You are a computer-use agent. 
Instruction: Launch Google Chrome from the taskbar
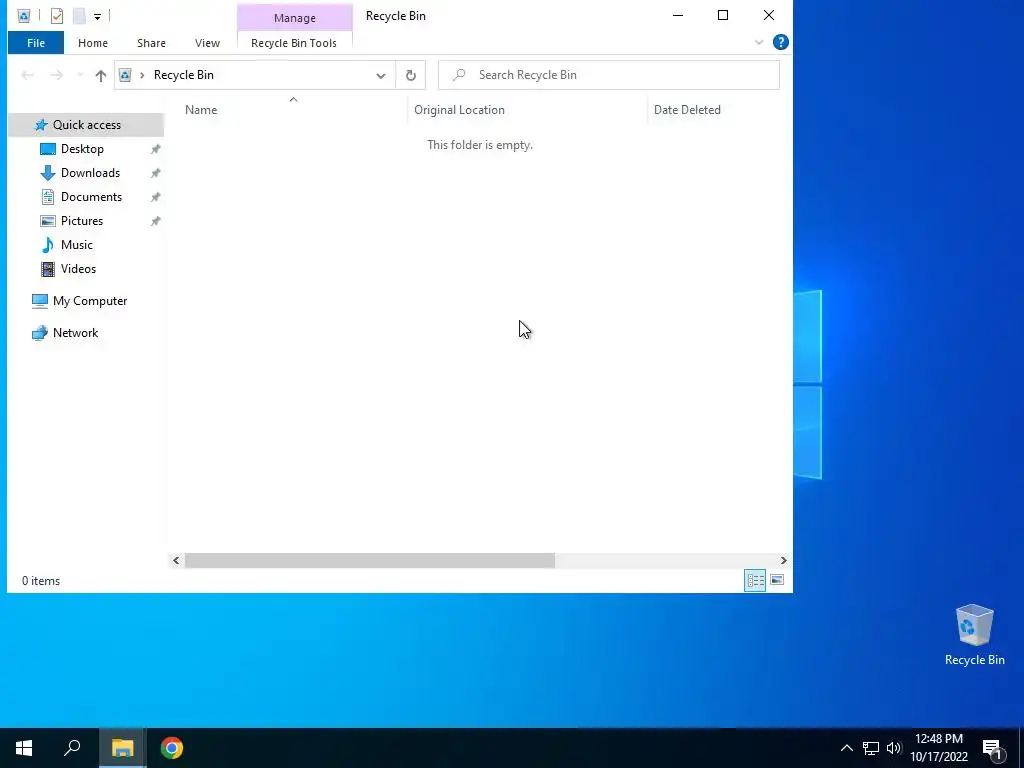(172, 748)
